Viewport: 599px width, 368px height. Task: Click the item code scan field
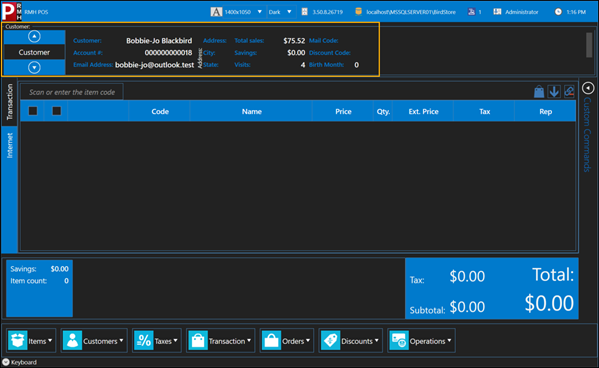click(x=72, y=92)
